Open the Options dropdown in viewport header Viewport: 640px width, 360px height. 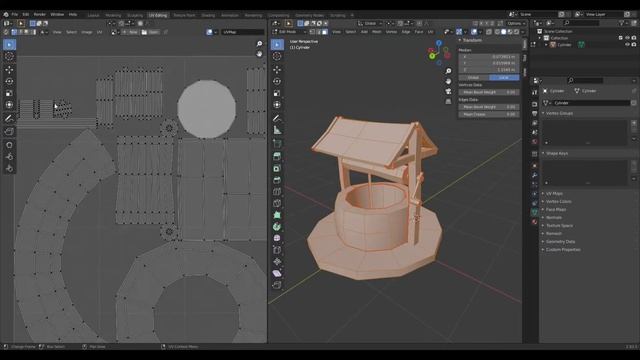click(516, 23)
